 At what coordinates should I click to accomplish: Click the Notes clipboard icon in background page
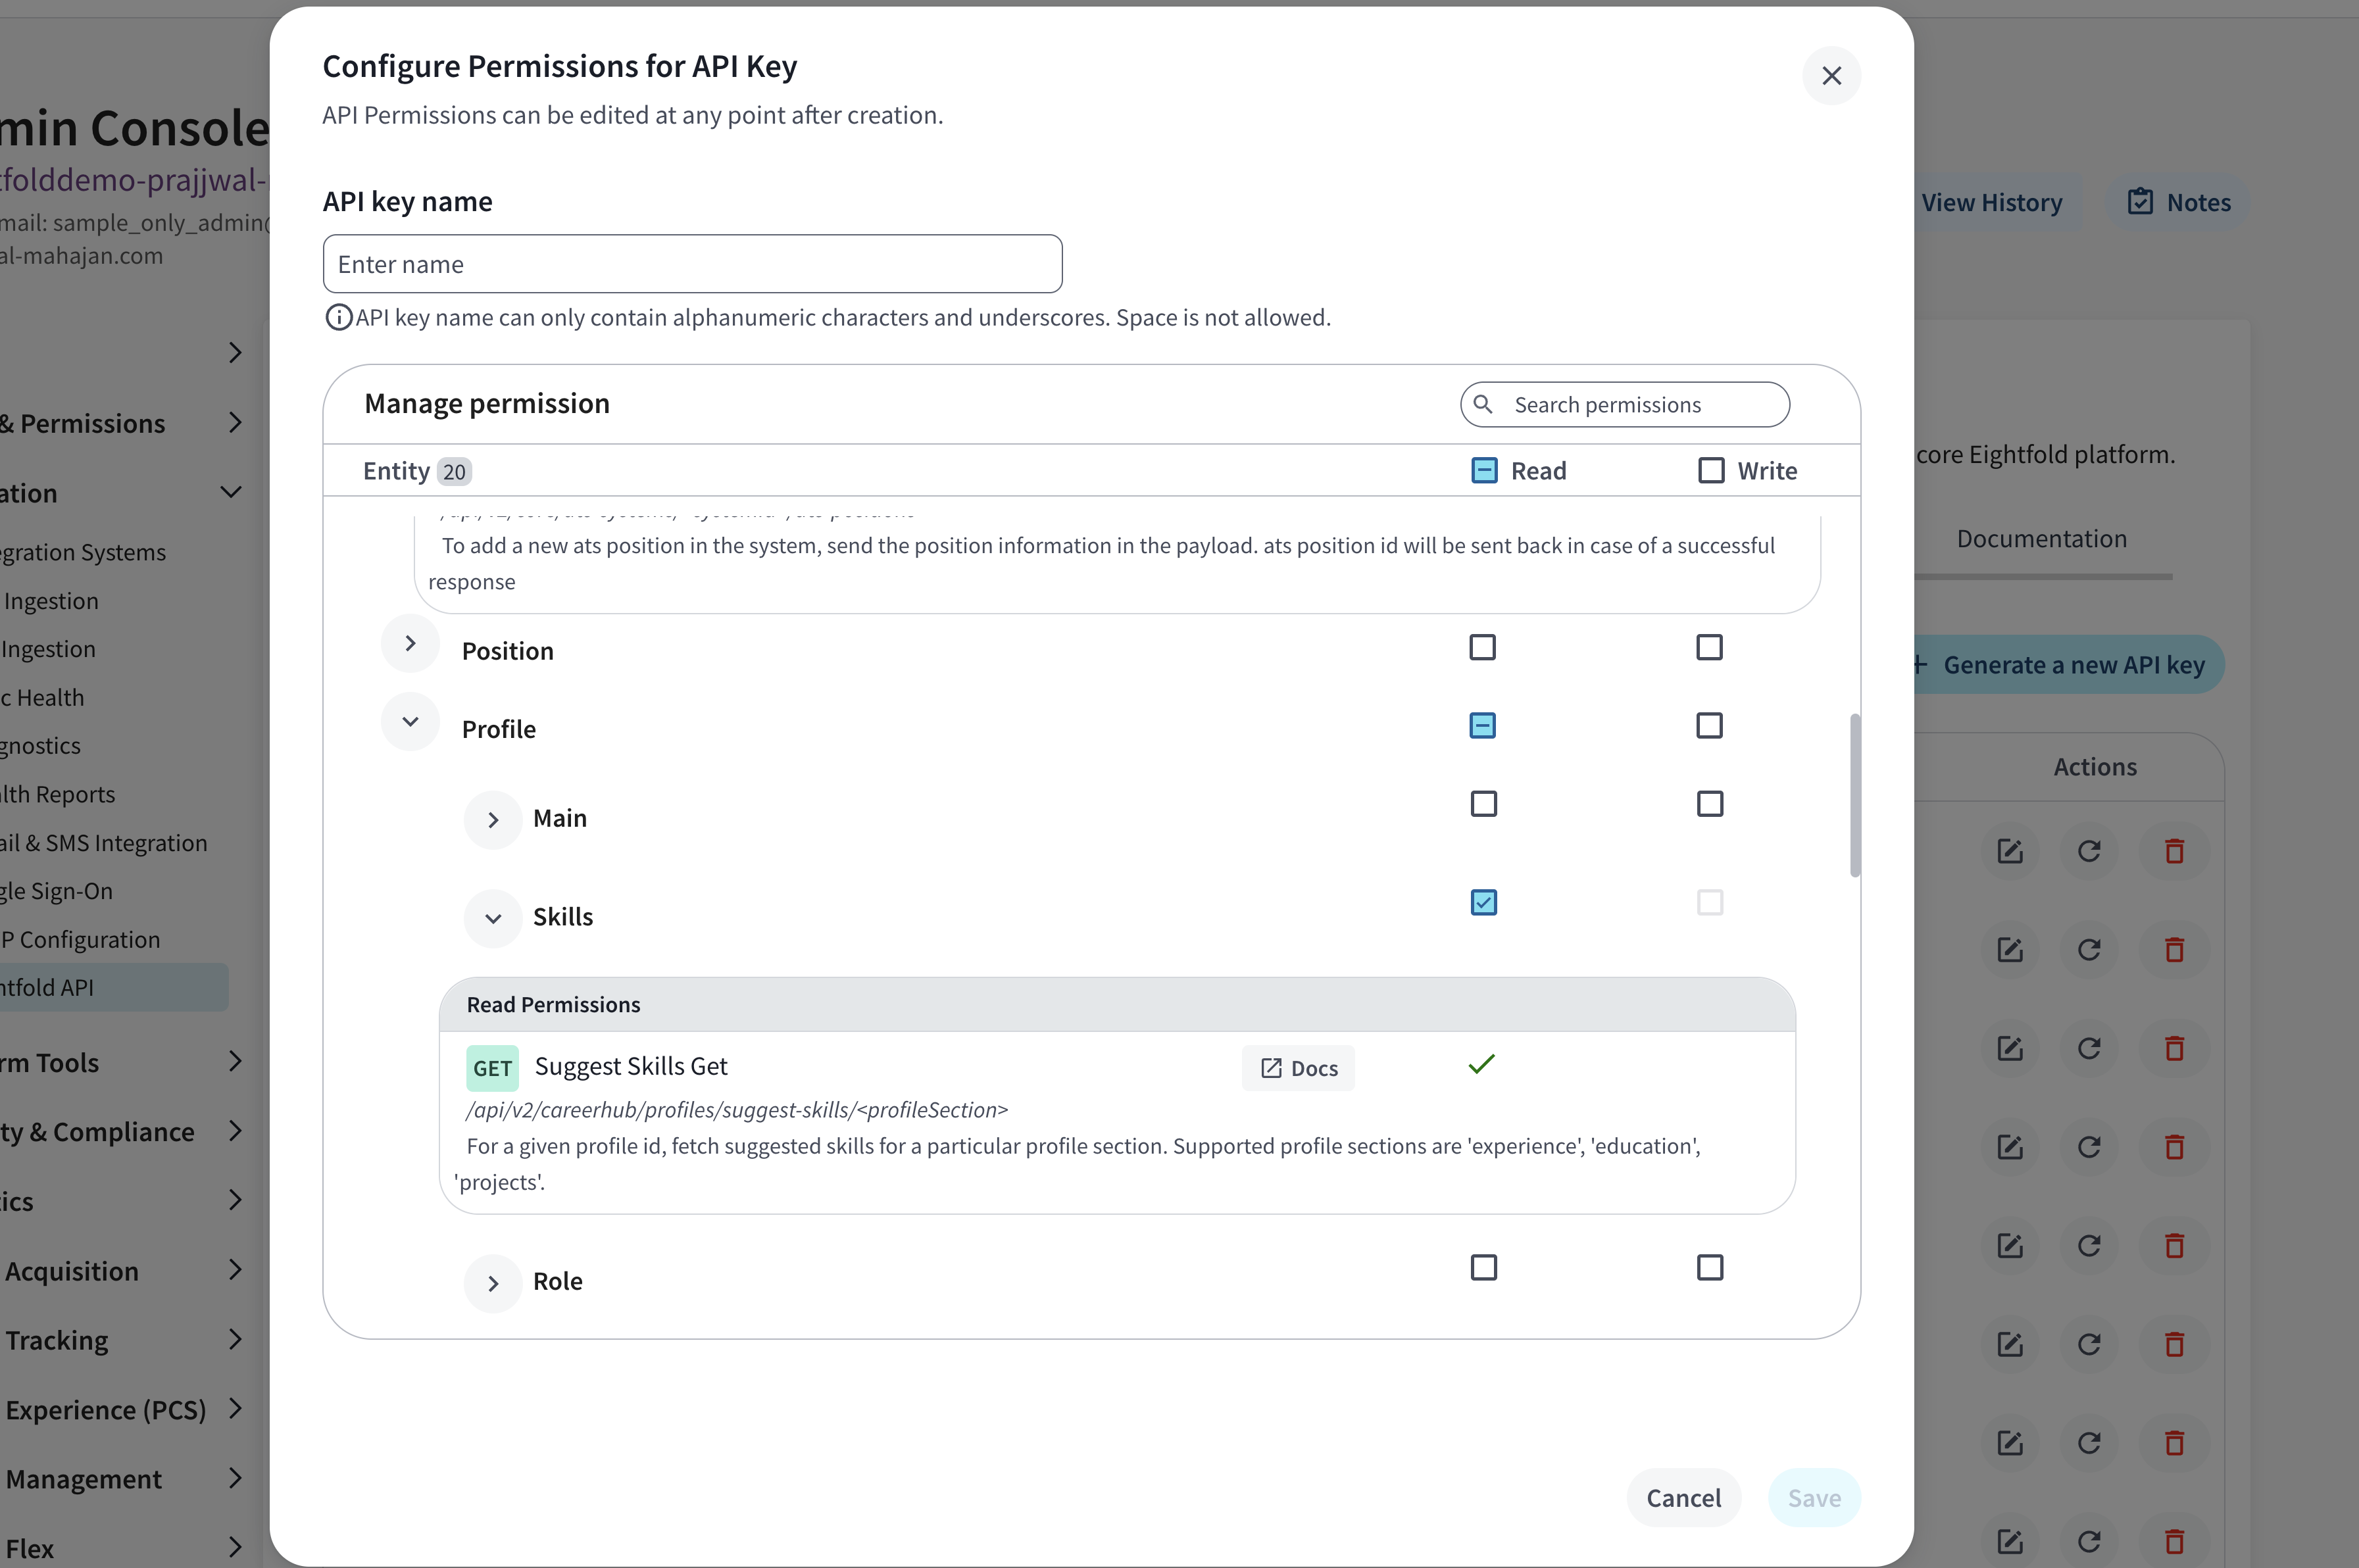2140,202
